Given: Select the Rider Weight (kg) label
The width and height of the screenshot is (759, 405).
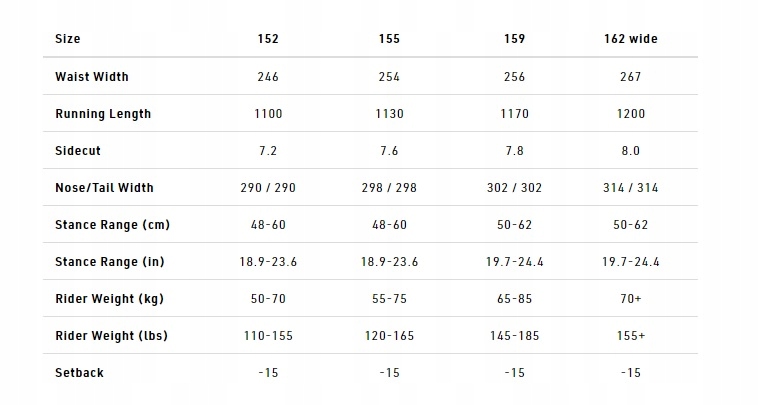Looking at the screenshot, I should [109, 299].
